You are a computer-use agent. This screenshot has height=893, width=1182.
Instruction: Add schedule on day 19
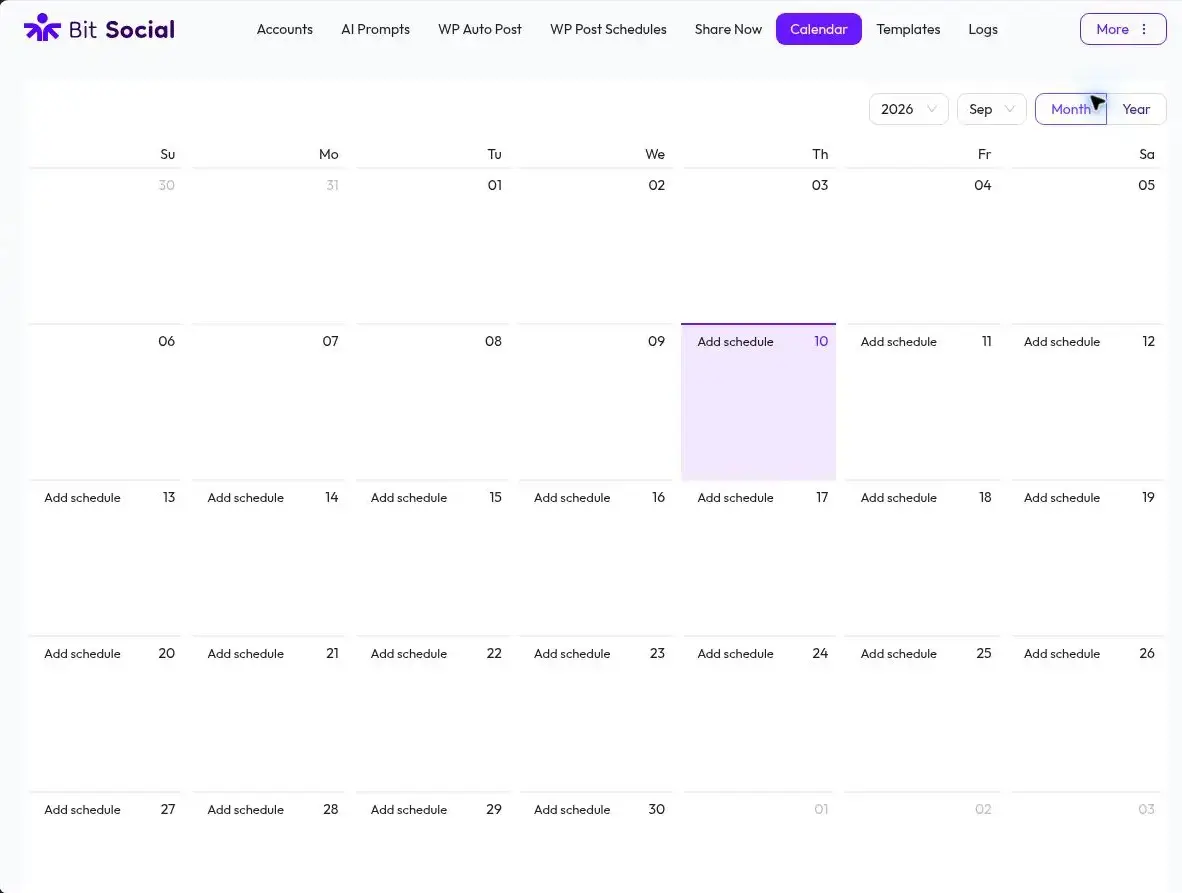click(1061, 497)
